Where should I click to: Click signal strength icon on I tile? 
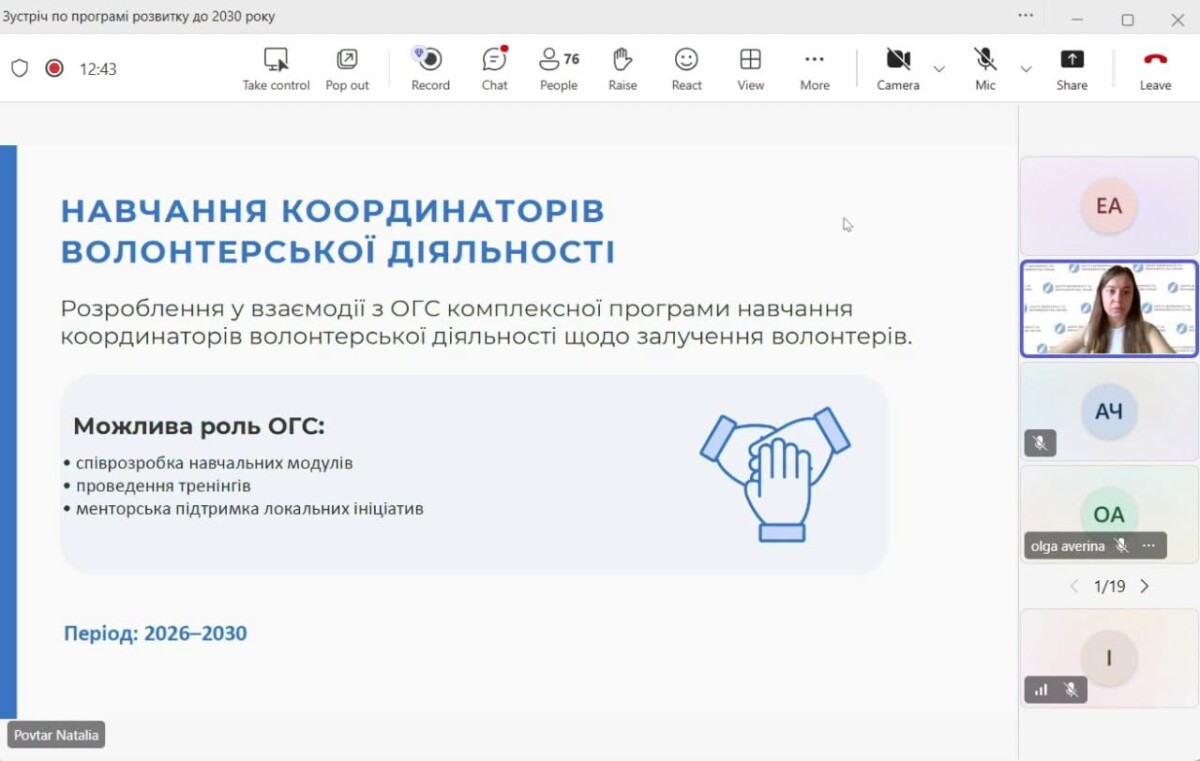pyautogui.click(x=1041, y=689)
